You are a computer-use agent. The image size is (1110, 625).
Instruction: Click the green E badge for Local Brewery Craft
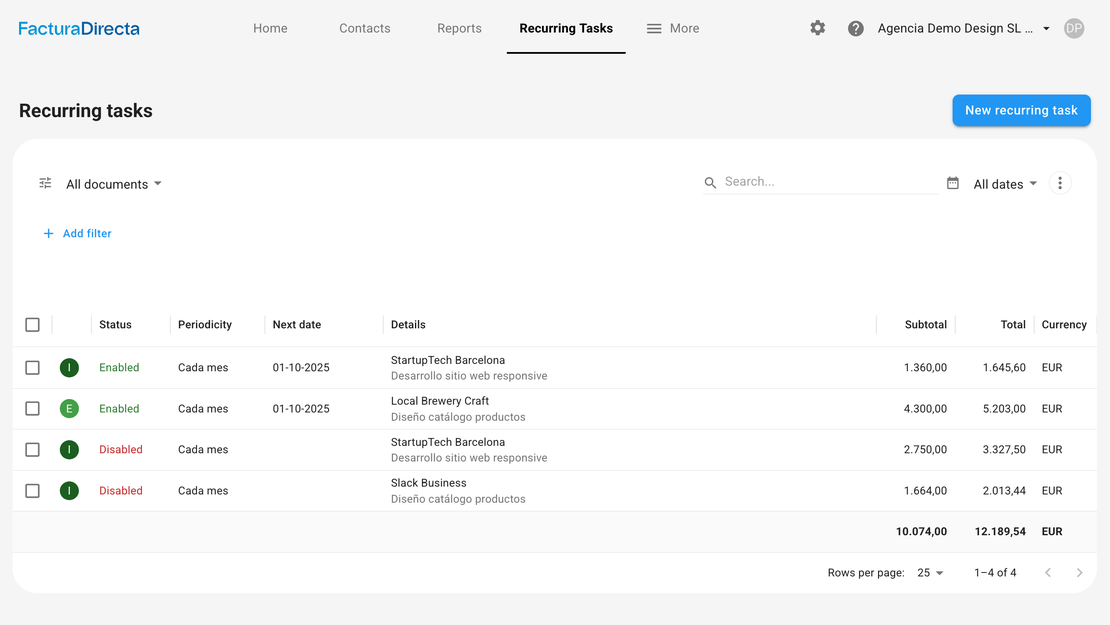(x=69, y=408)
